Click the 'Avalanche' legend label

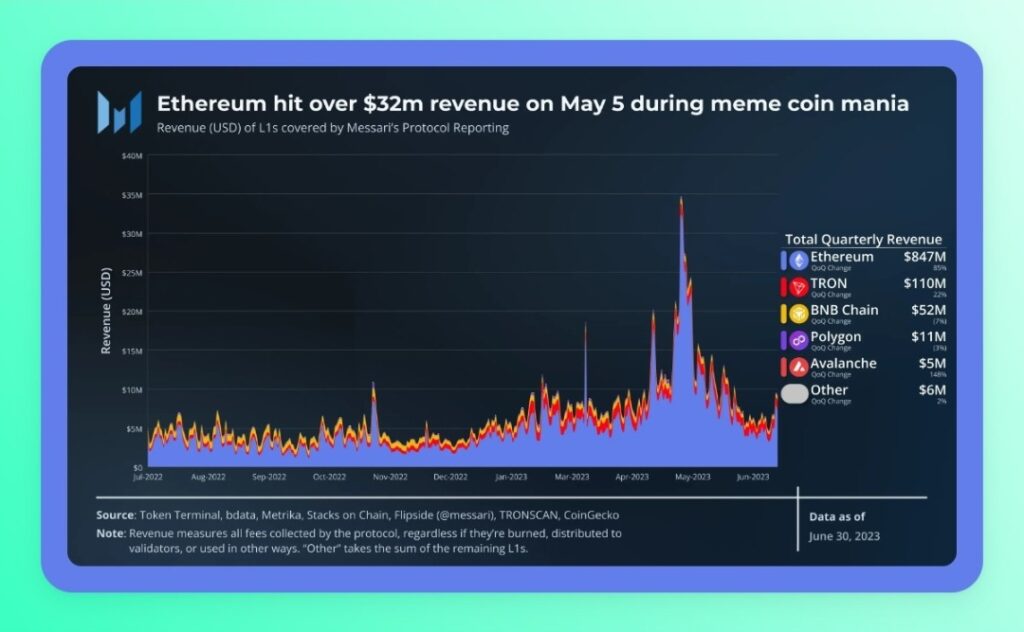pos(843,364)
